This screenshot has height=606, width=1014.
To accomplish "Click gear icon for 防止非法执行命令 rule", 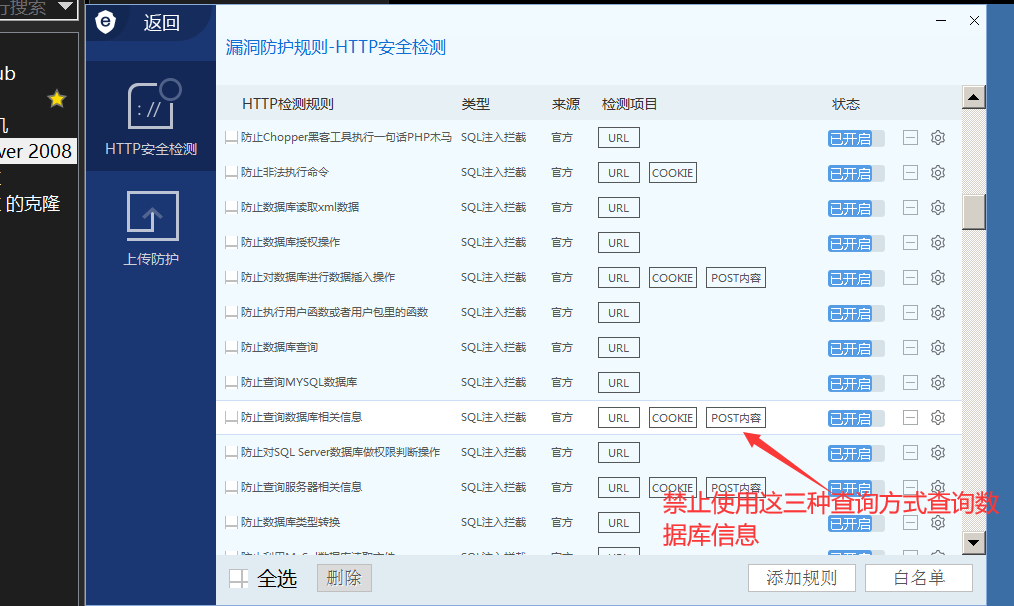I will [x=937, y=173].
